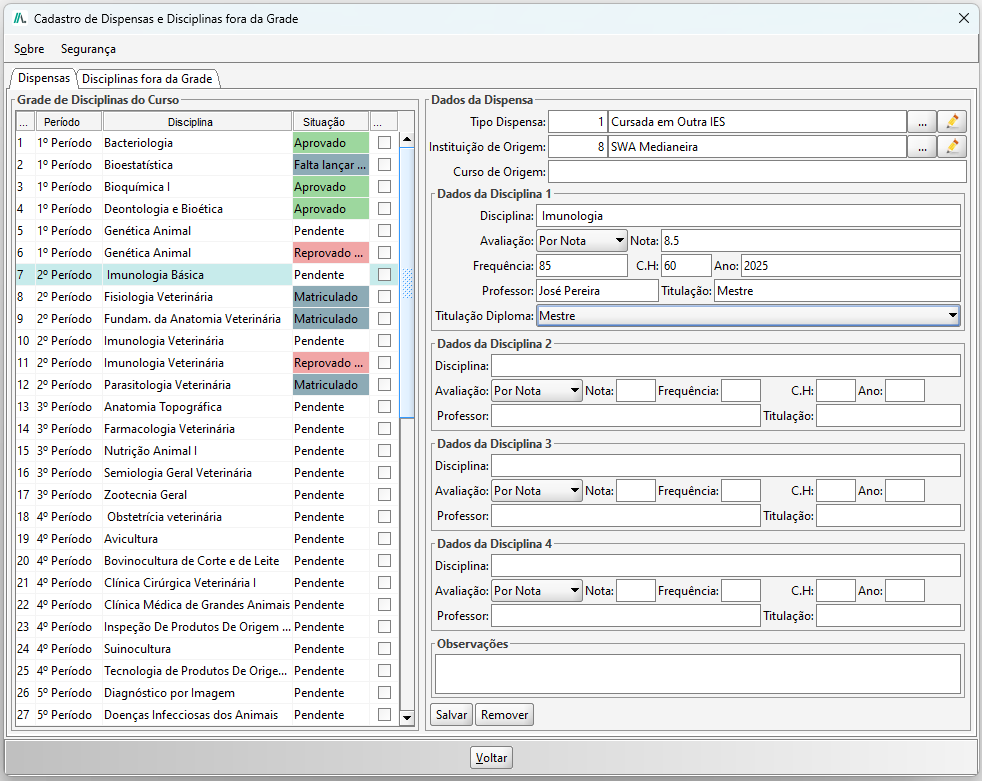Check the box for Parasitologia Veterinária
This screenshot has height=781, width=982.
385,385
